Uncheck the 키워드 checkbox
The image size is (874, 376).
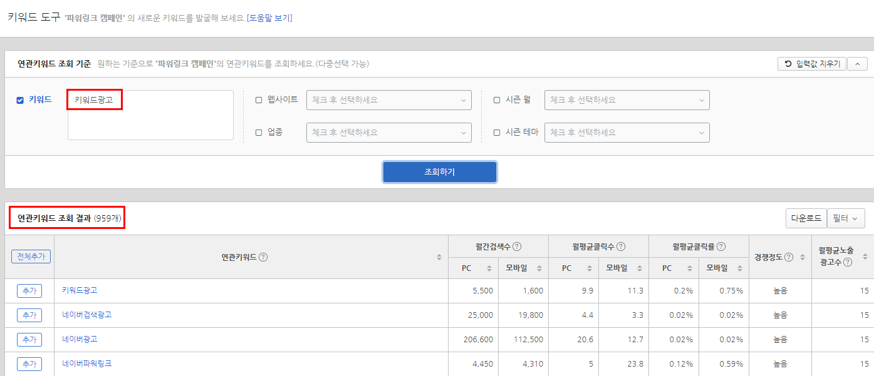[20, 100]
